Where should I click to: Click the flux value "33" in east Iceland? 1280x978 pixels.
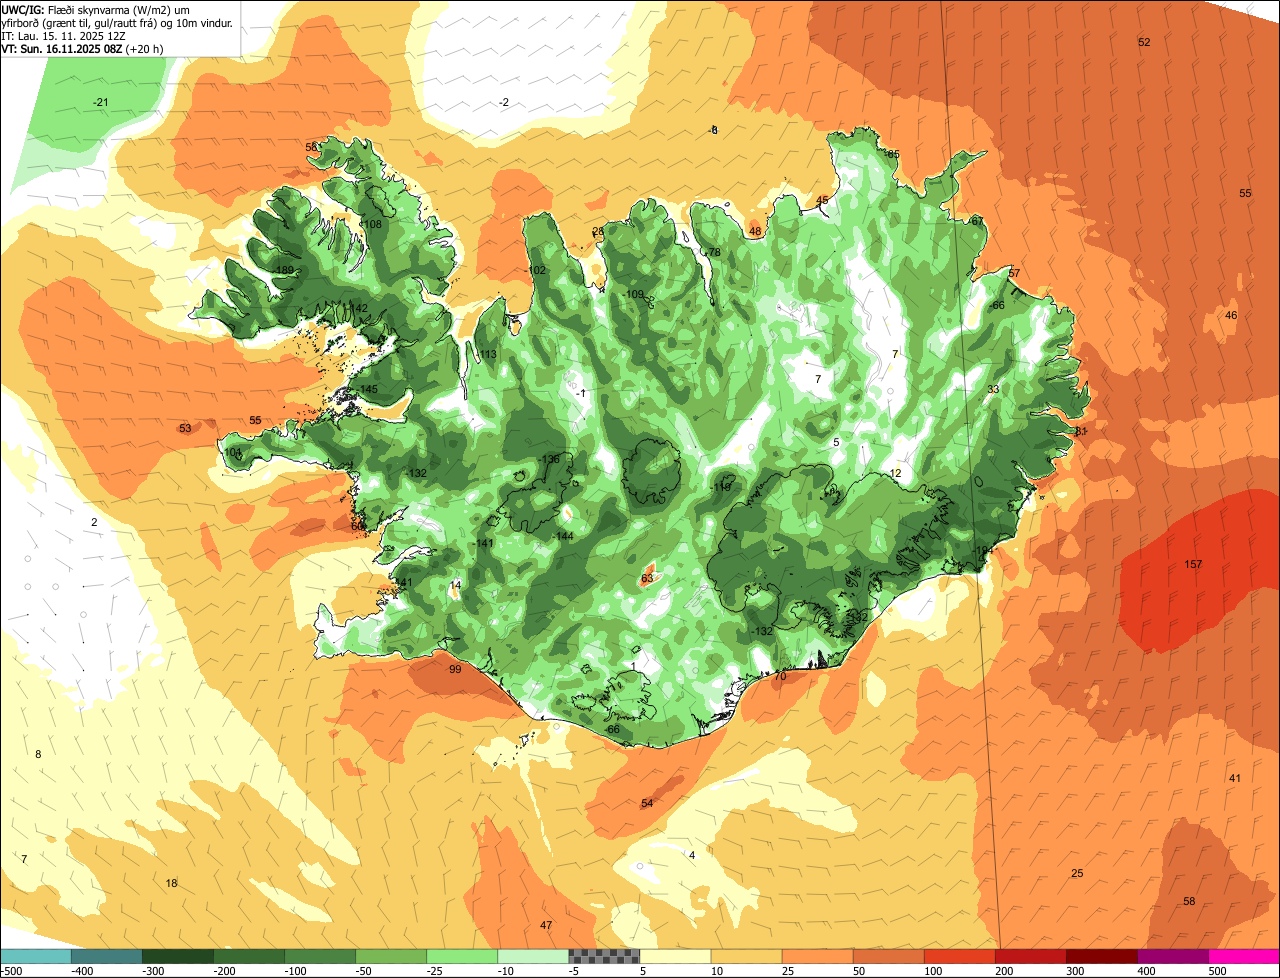click(x=993, y=390)
